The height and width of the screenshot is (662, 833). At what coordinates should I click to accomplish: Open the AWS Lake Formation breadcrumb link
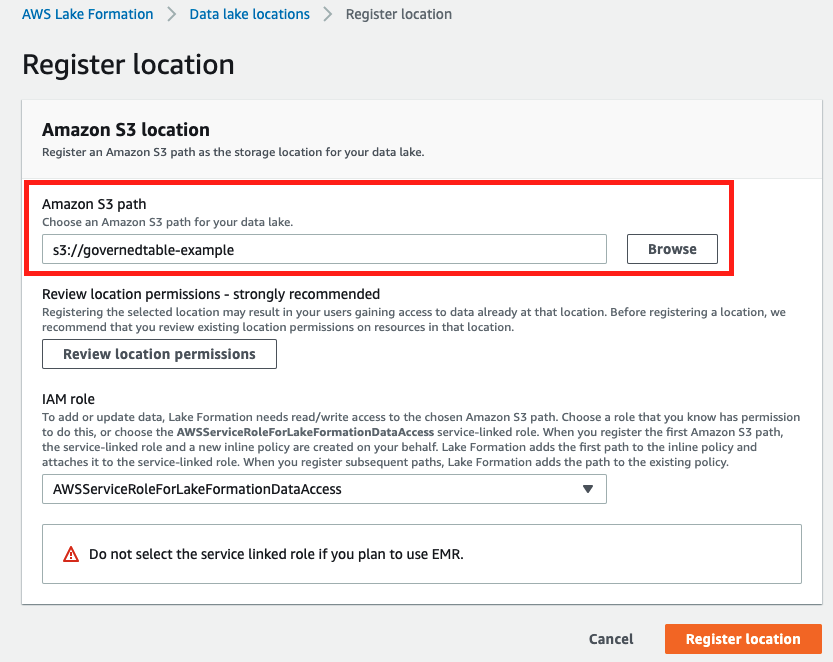(88, 14)
